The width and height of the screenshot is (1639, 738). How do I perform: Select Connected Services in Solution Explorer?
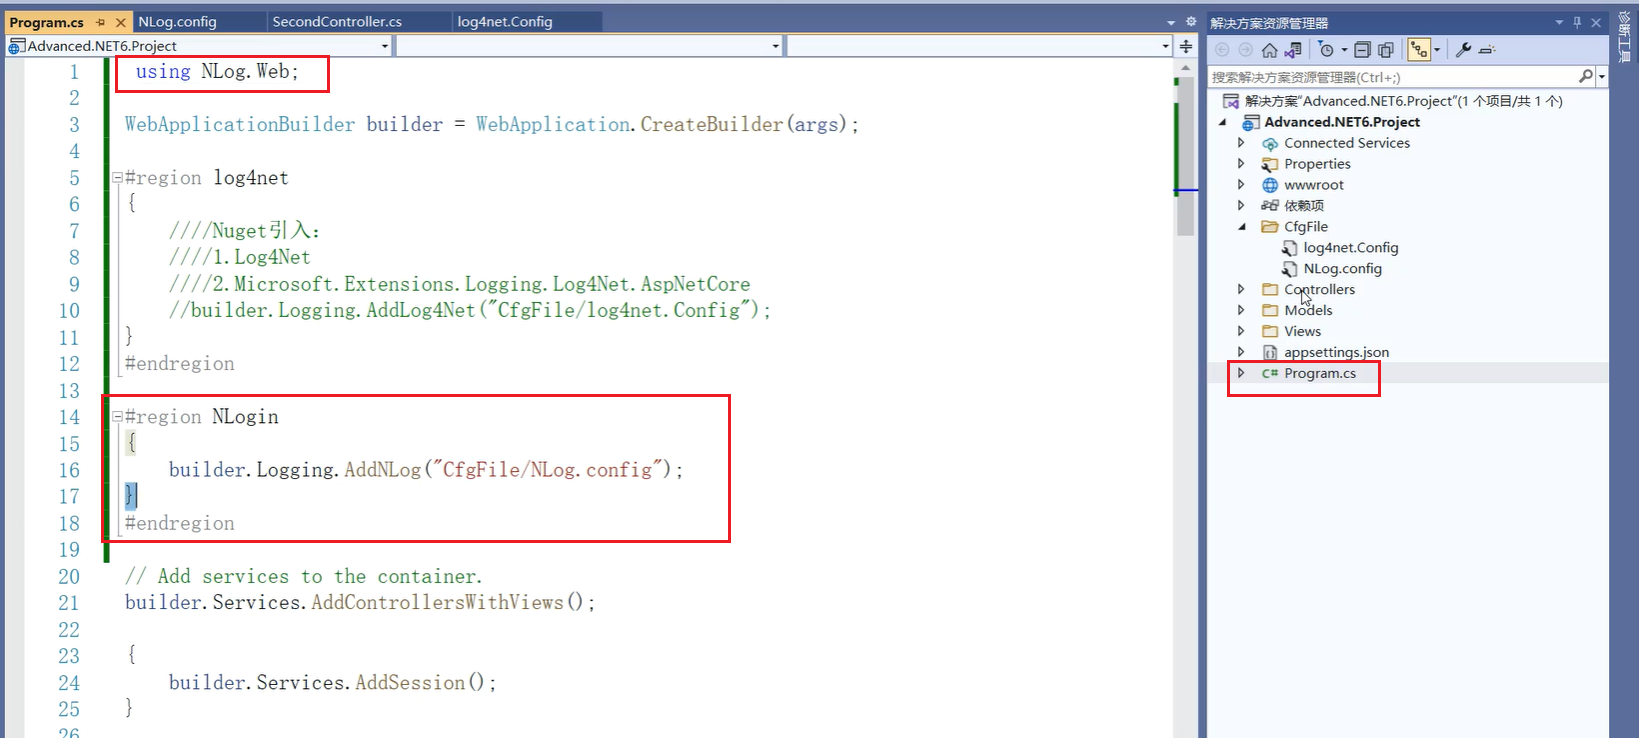click(x=1347, y=143)
